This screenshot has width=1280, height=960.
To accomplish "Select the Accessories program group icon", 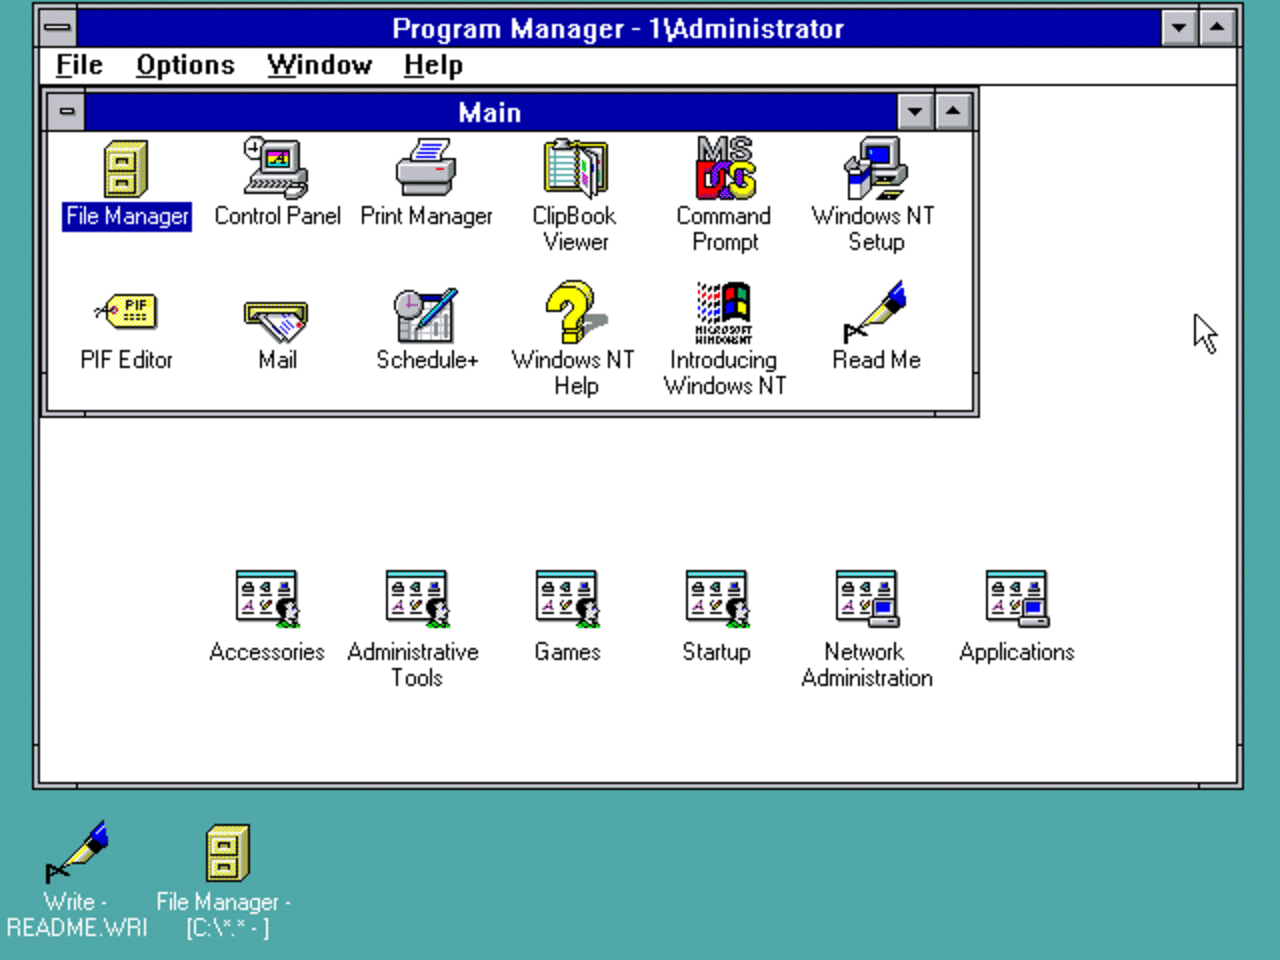I will tap(267, 599).
